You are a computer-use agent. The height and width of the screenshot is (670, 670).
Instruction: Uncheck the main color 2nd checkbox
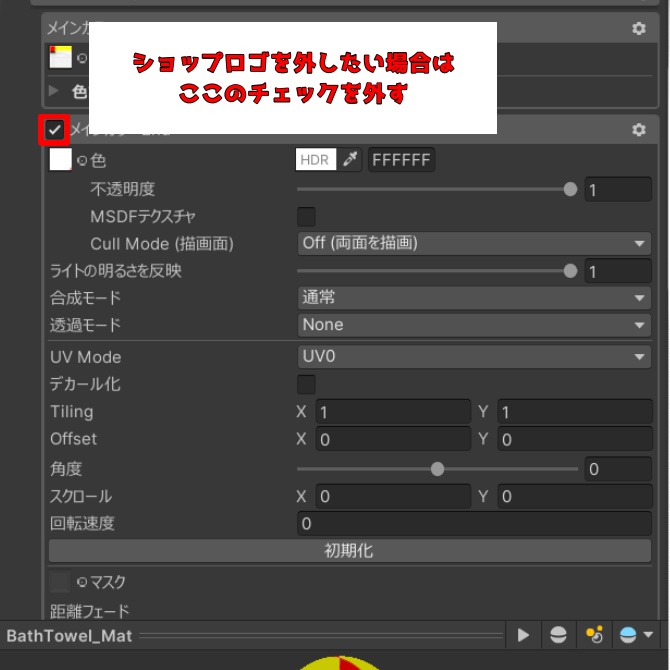click(54, 129)
